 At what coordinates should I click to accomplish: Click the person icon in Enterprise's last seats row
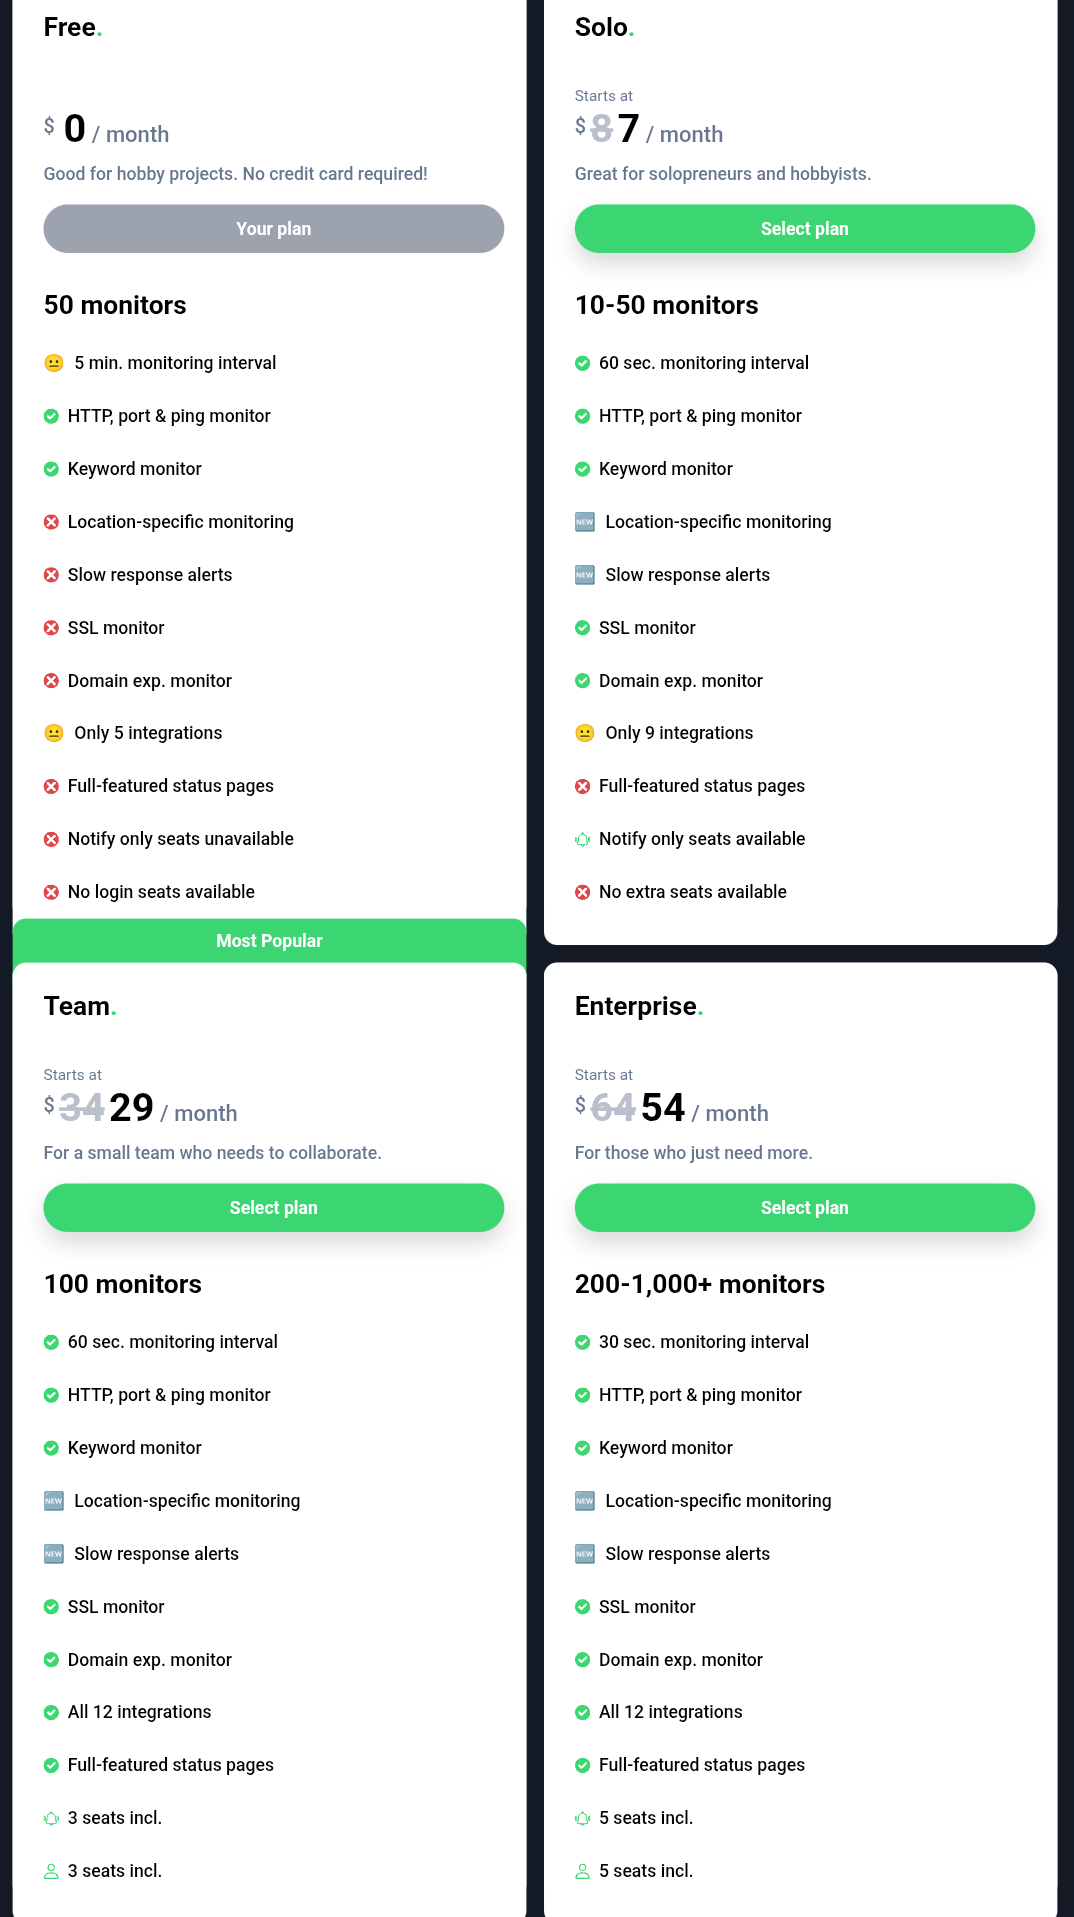582,1871
